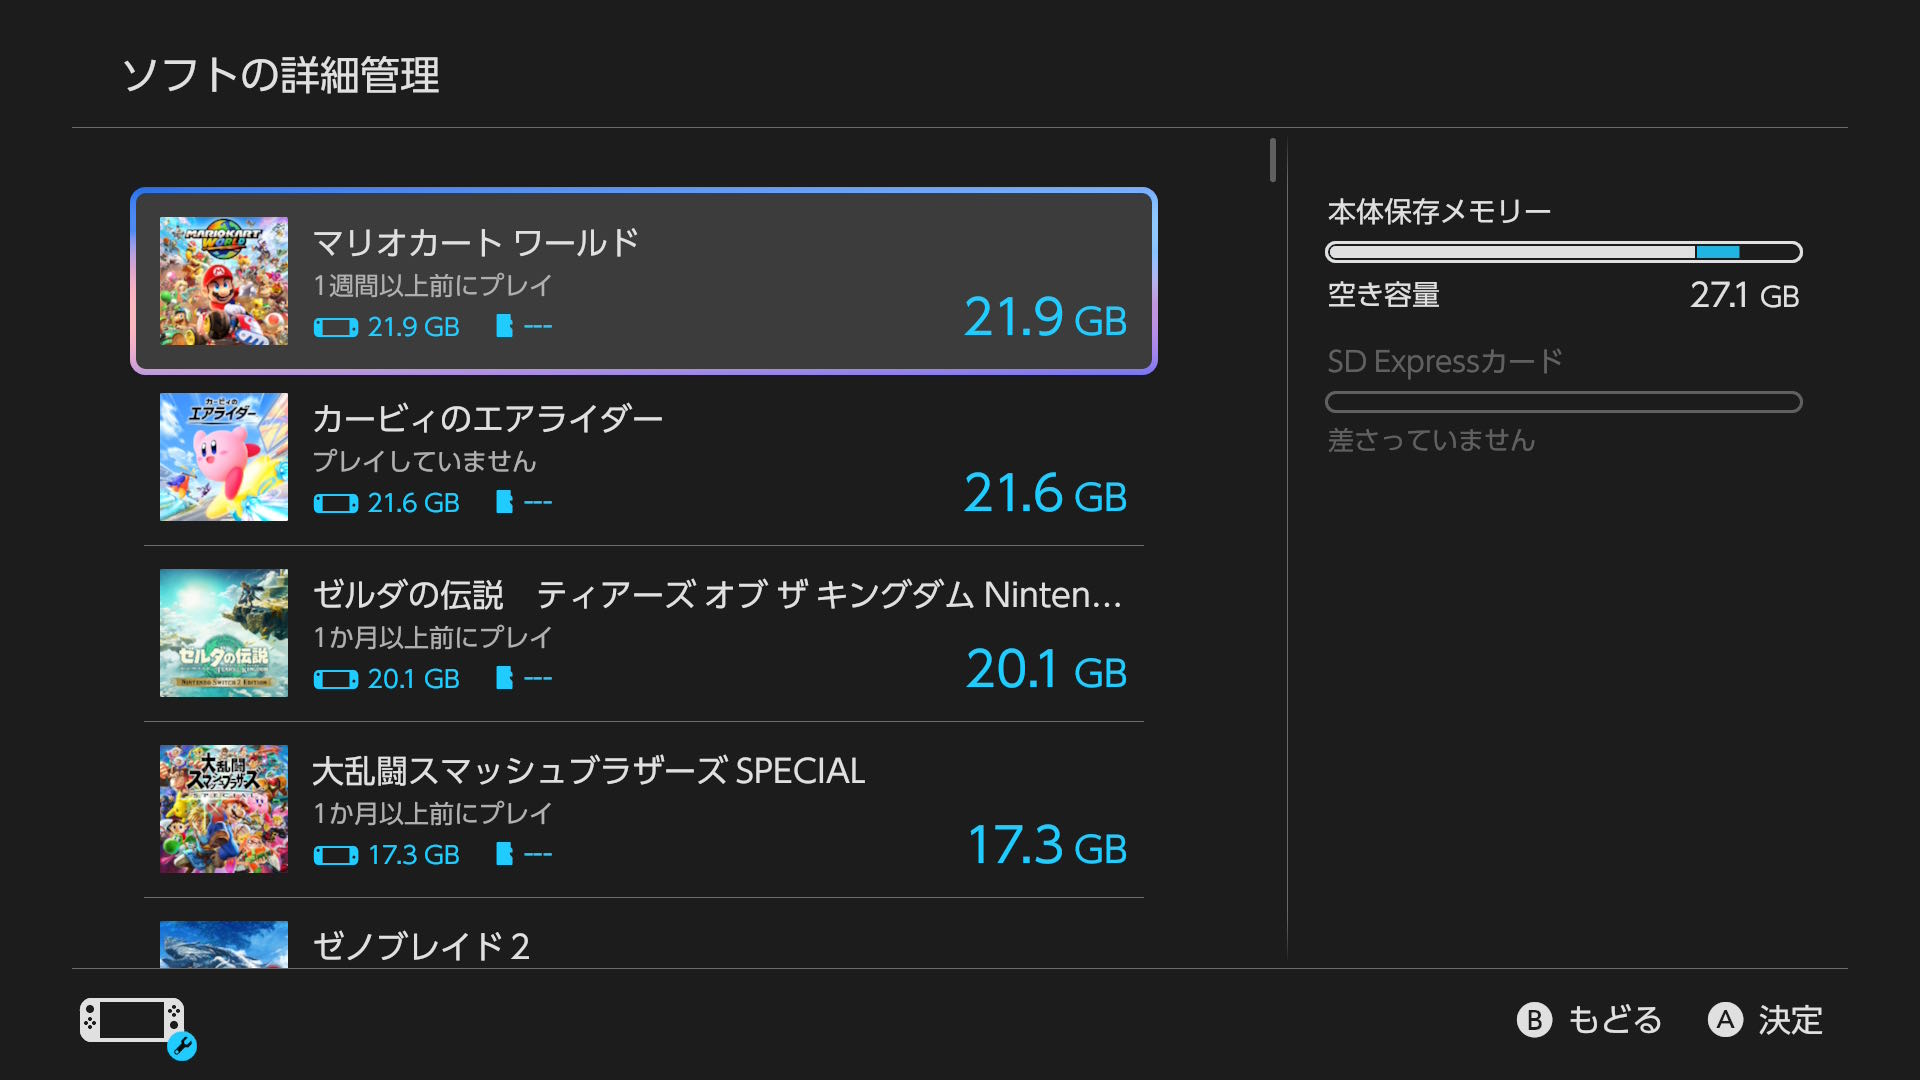Click the SD card icon in Smash Bros row
This screenshot has height=1080, width=1920.
click(x=505, y=854)
